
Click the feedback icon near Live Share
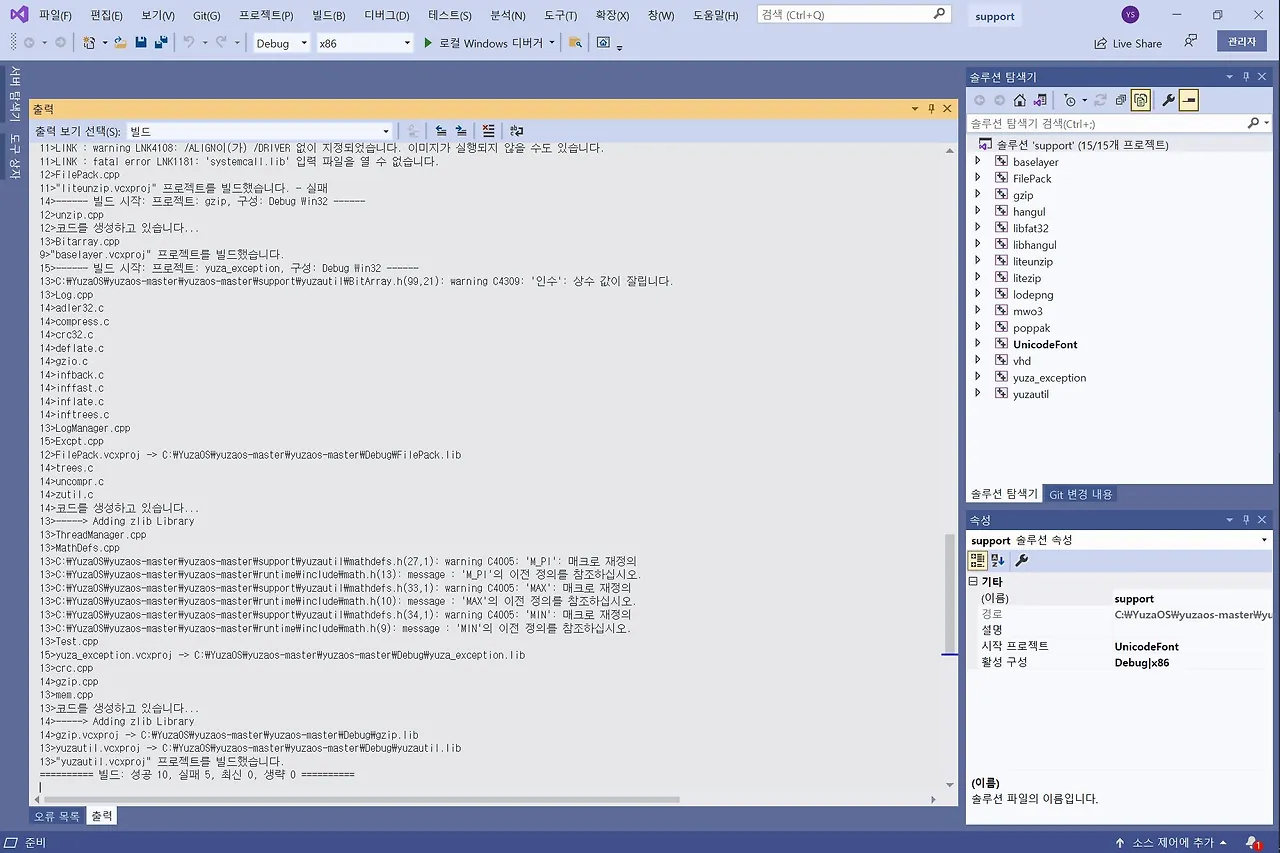click(1190, 41)
